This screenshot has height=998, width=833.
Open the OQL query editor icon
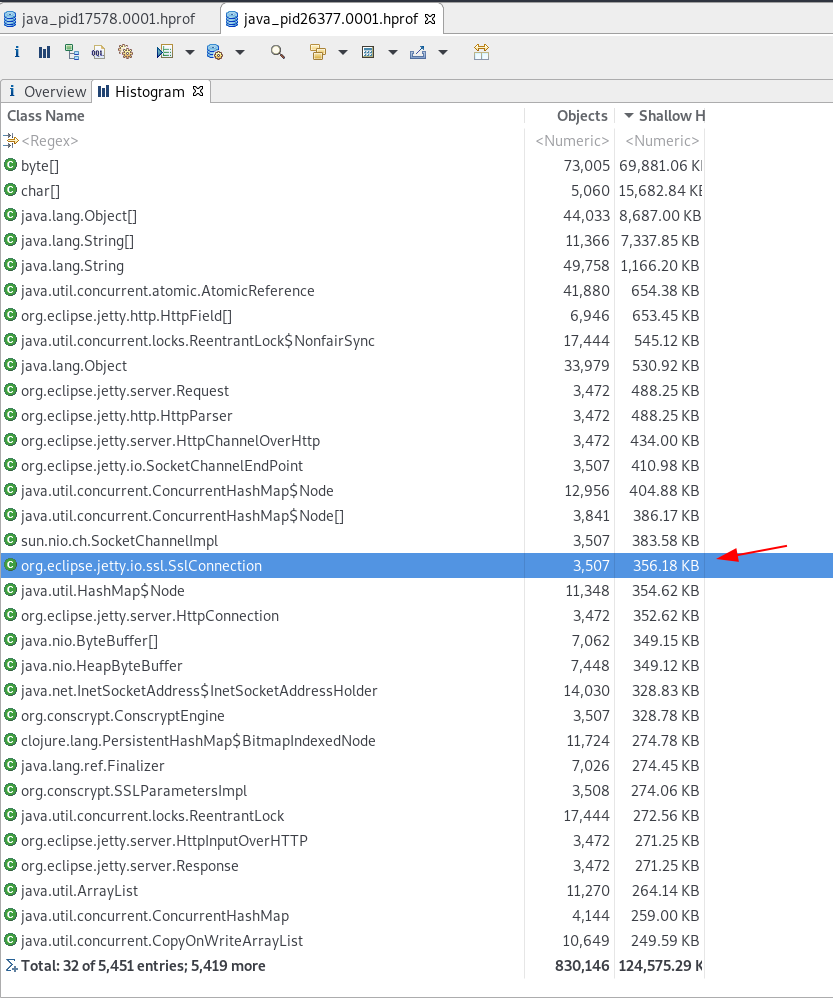coord(98,51)
